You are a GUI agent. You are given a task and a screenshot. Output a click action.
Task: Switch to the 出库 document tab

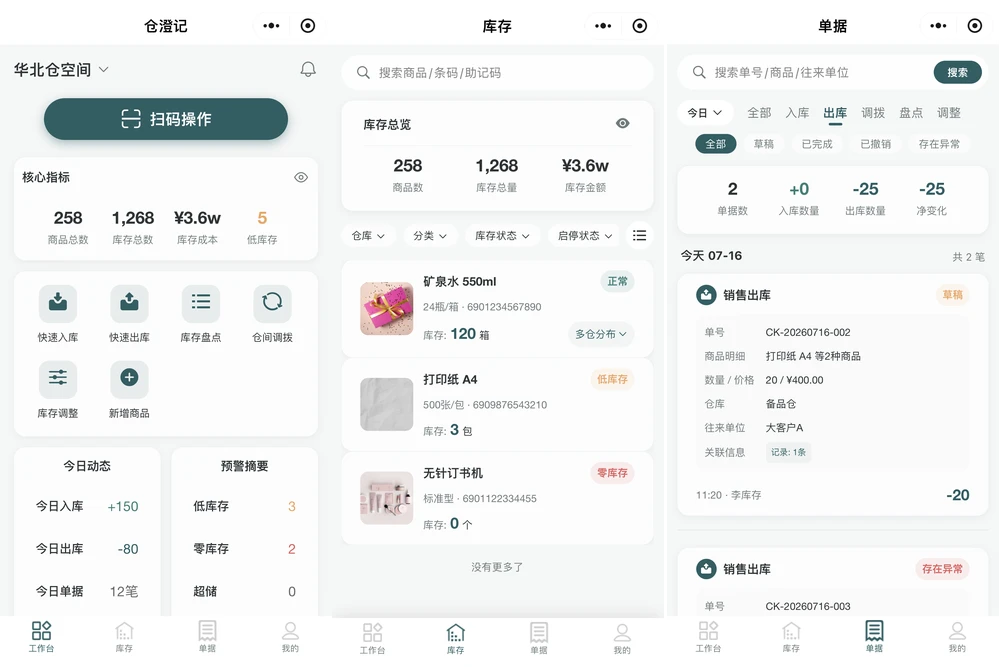[835, 114]
